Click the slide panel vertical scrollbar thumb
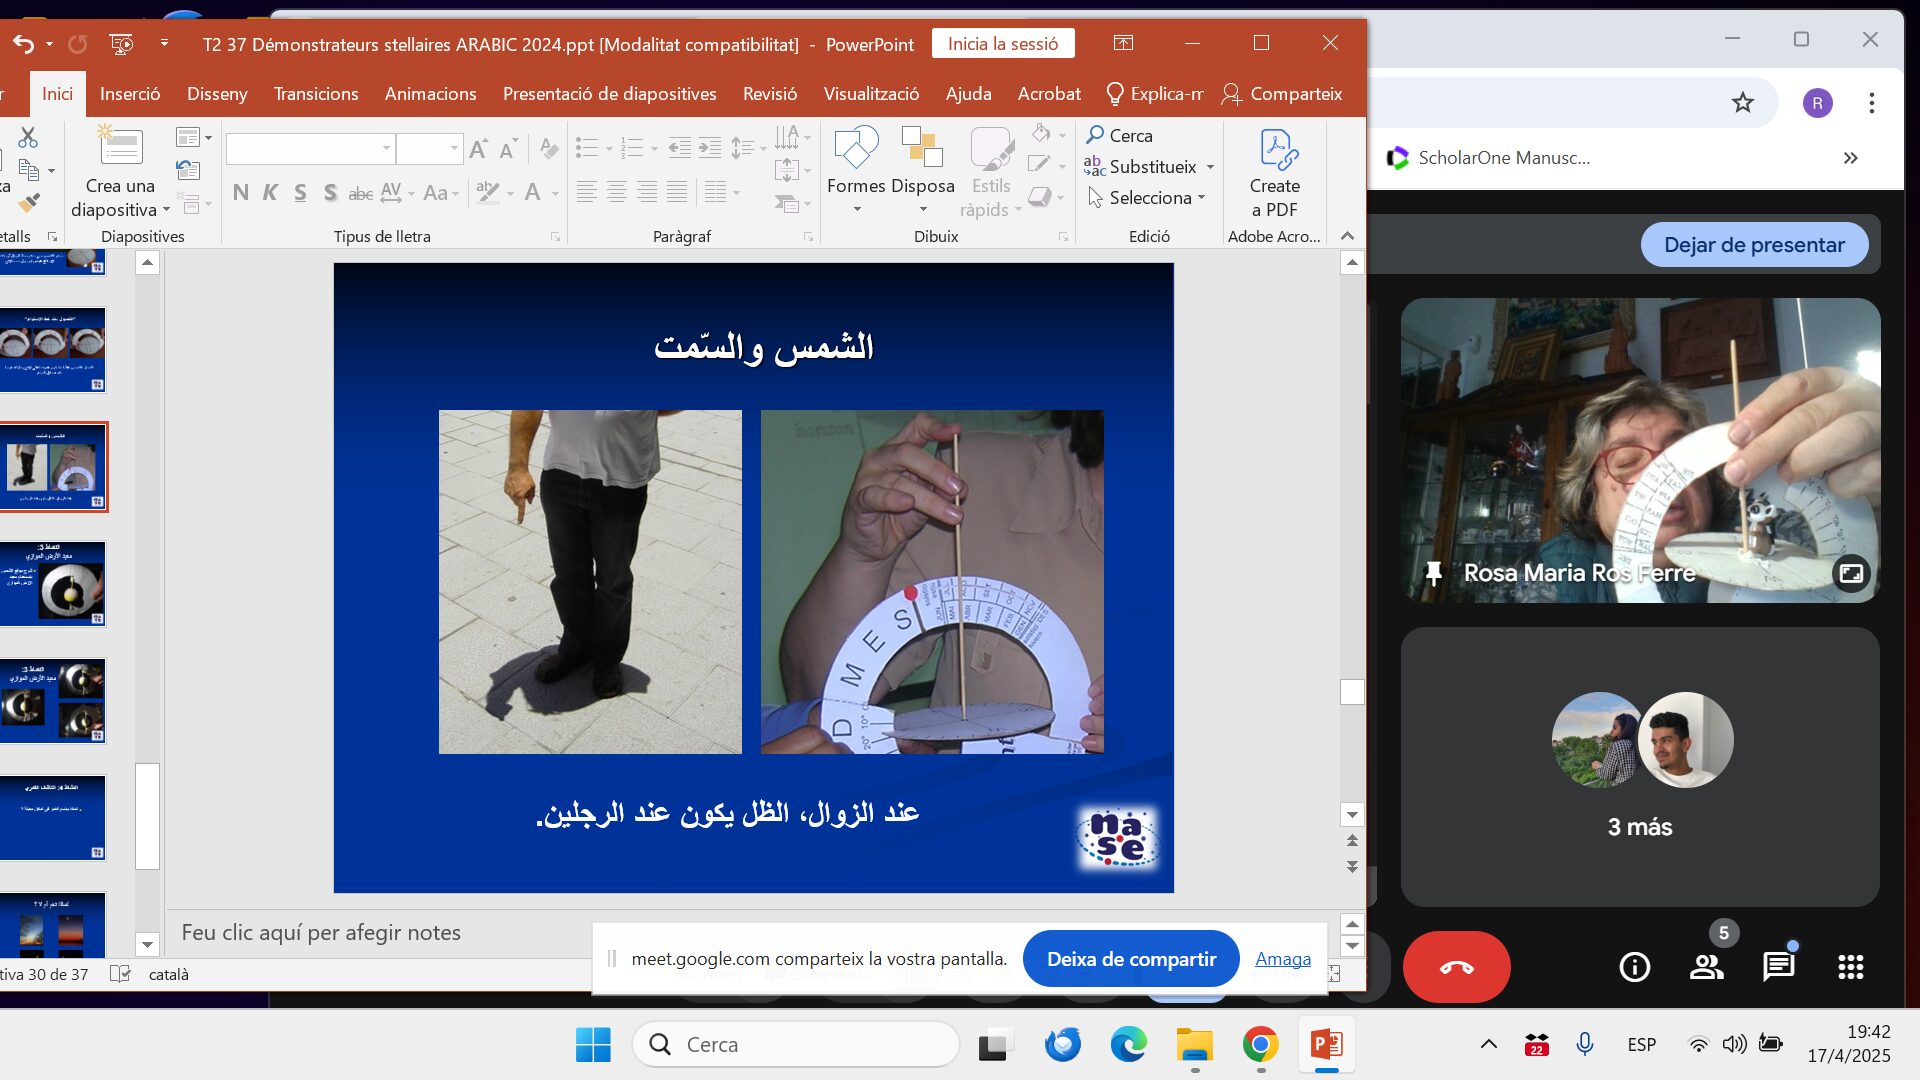1920x1080 pixels. 148,817
